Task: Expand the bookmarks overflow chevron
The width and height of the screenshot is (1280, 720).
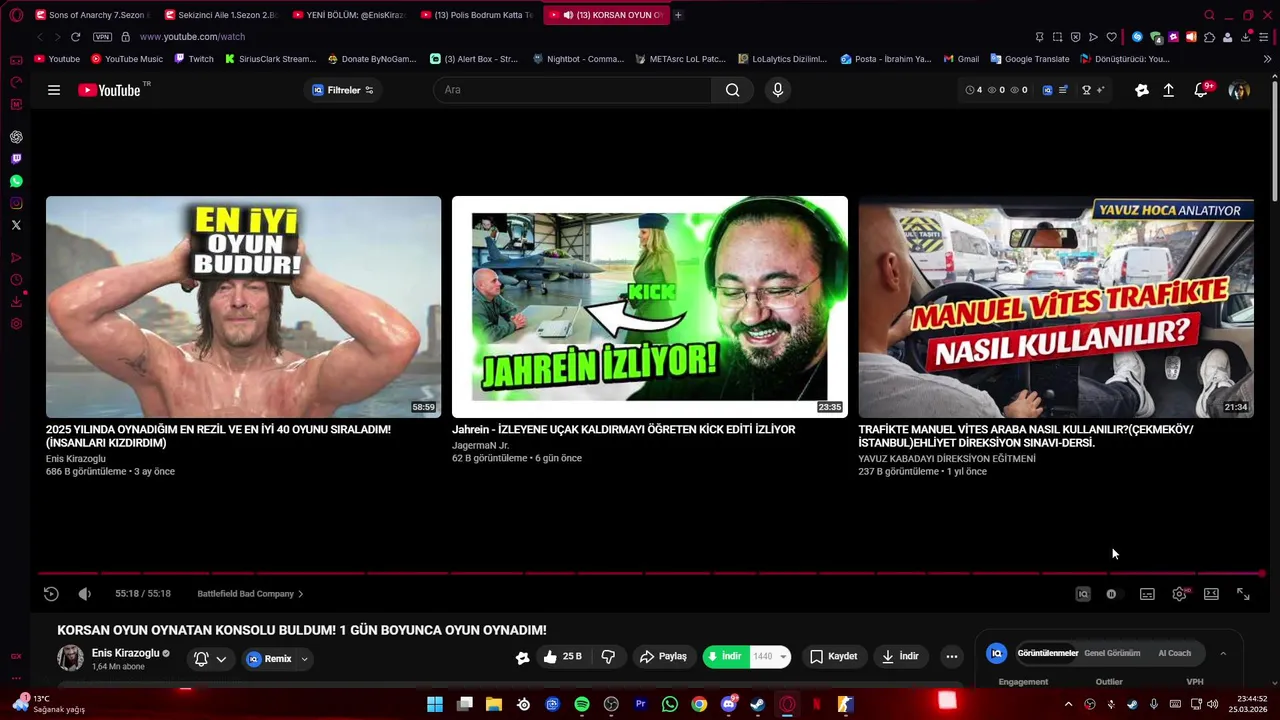Action: point(1267,59)
